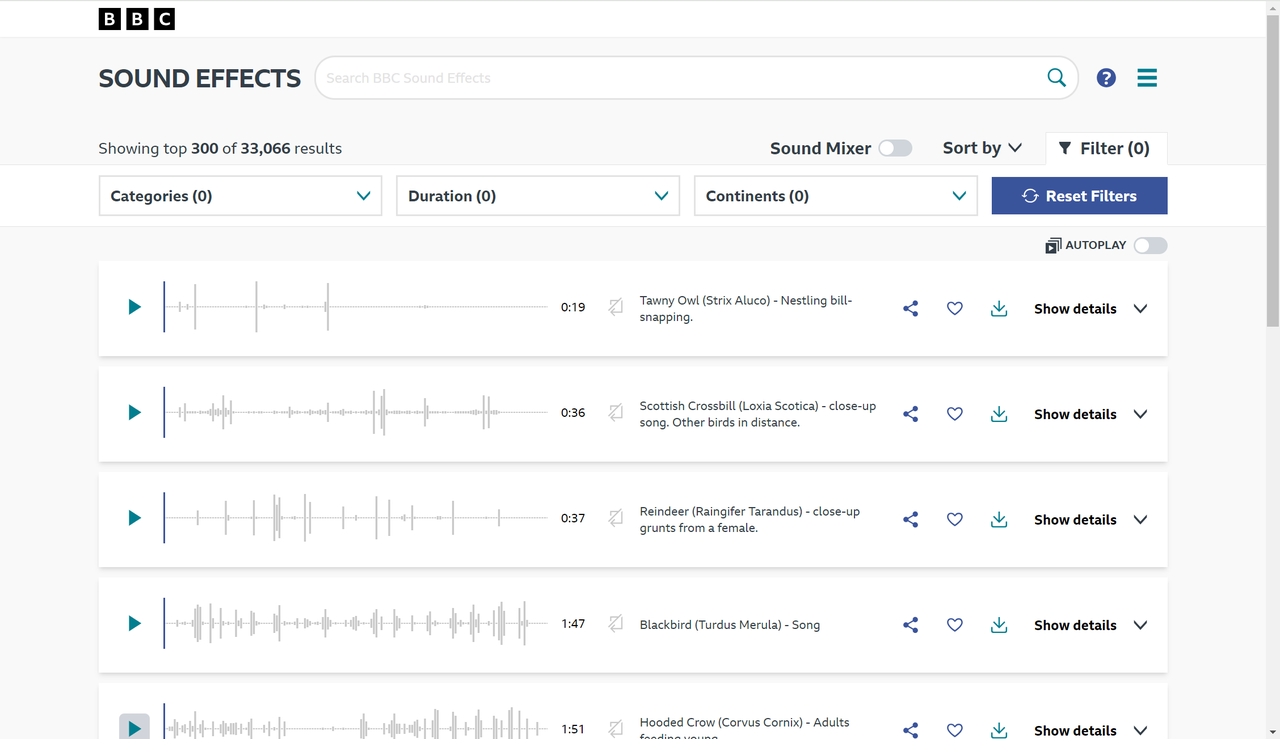Turn on Autoplay
This screenshot has height=739, width=1280.
pos(1149,244)
